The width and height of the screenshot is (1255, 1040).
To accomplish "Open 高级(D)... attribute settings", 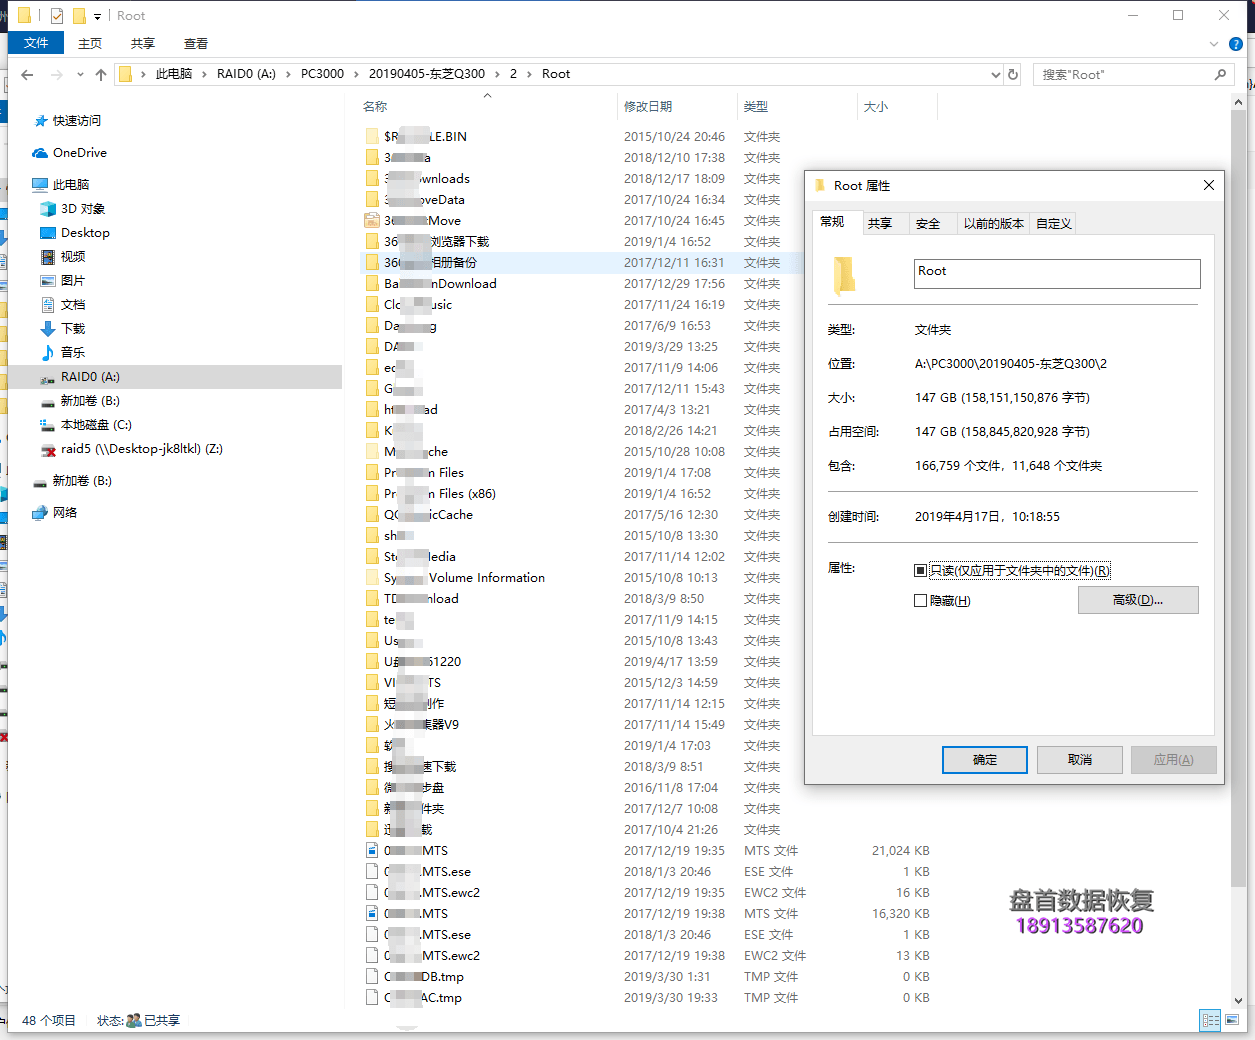I will 1138,600.
